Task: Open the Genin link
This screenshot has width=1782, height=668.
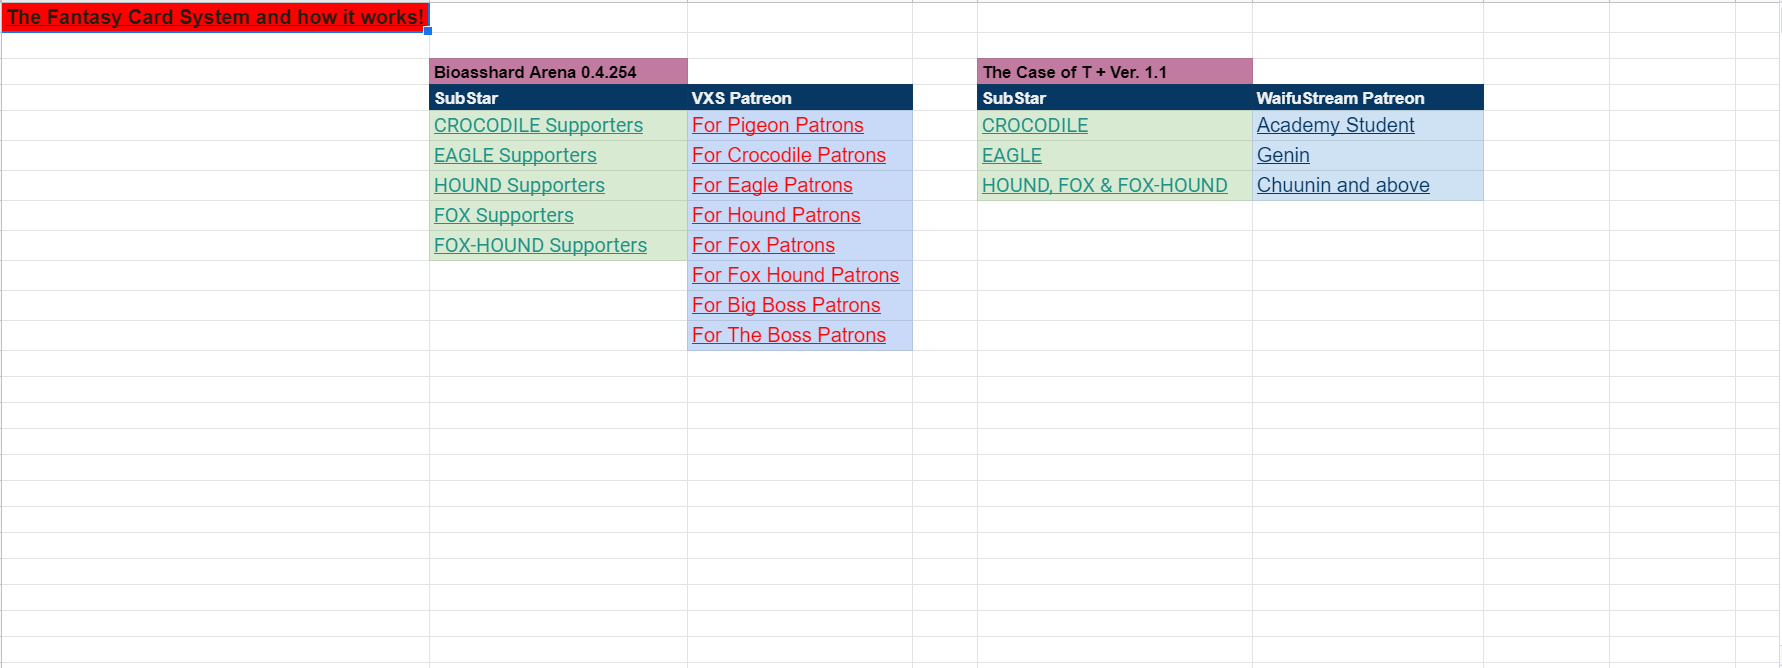Action: click(1283, 156)
